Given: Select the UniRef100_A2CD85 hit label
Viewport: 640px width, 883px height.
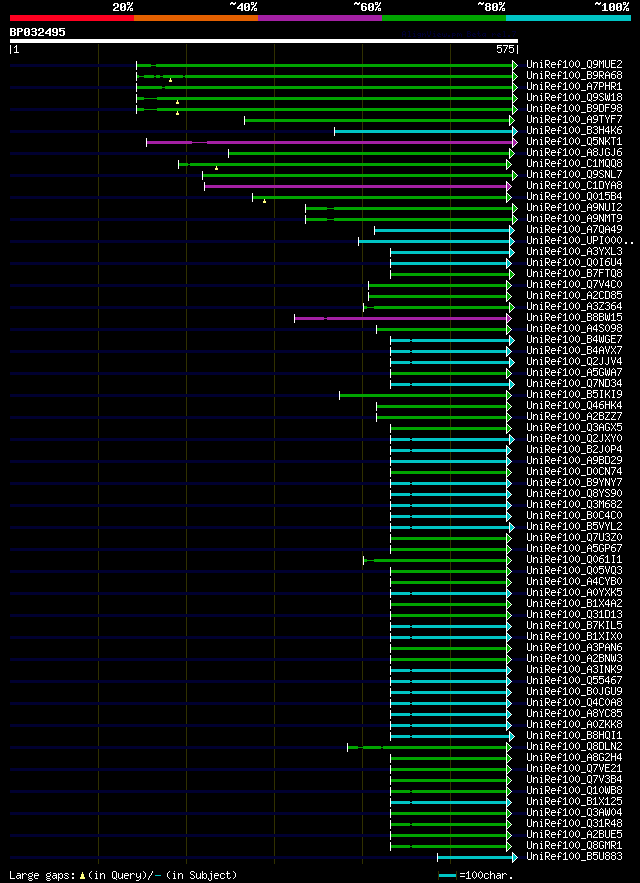Looking at the screenshot, I should point(574,296).
